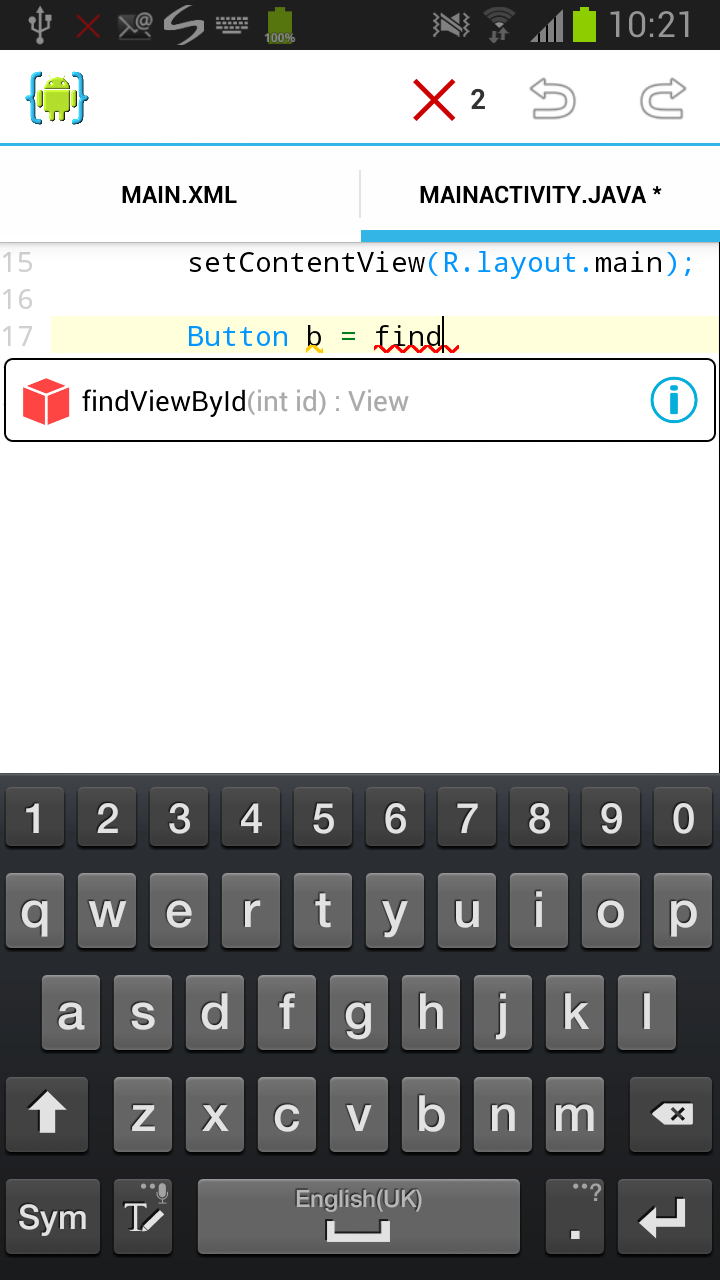This screenshot has height=1280, width=720.
Task: Tap the AIDE Android logo icon
Action: pyautogui.click(x=57, y=98)
